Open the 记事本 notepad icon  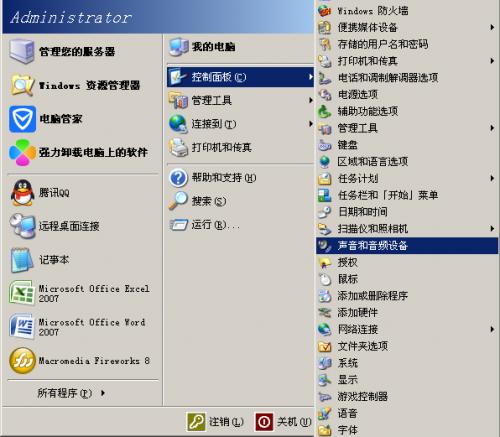pos(22,260)
